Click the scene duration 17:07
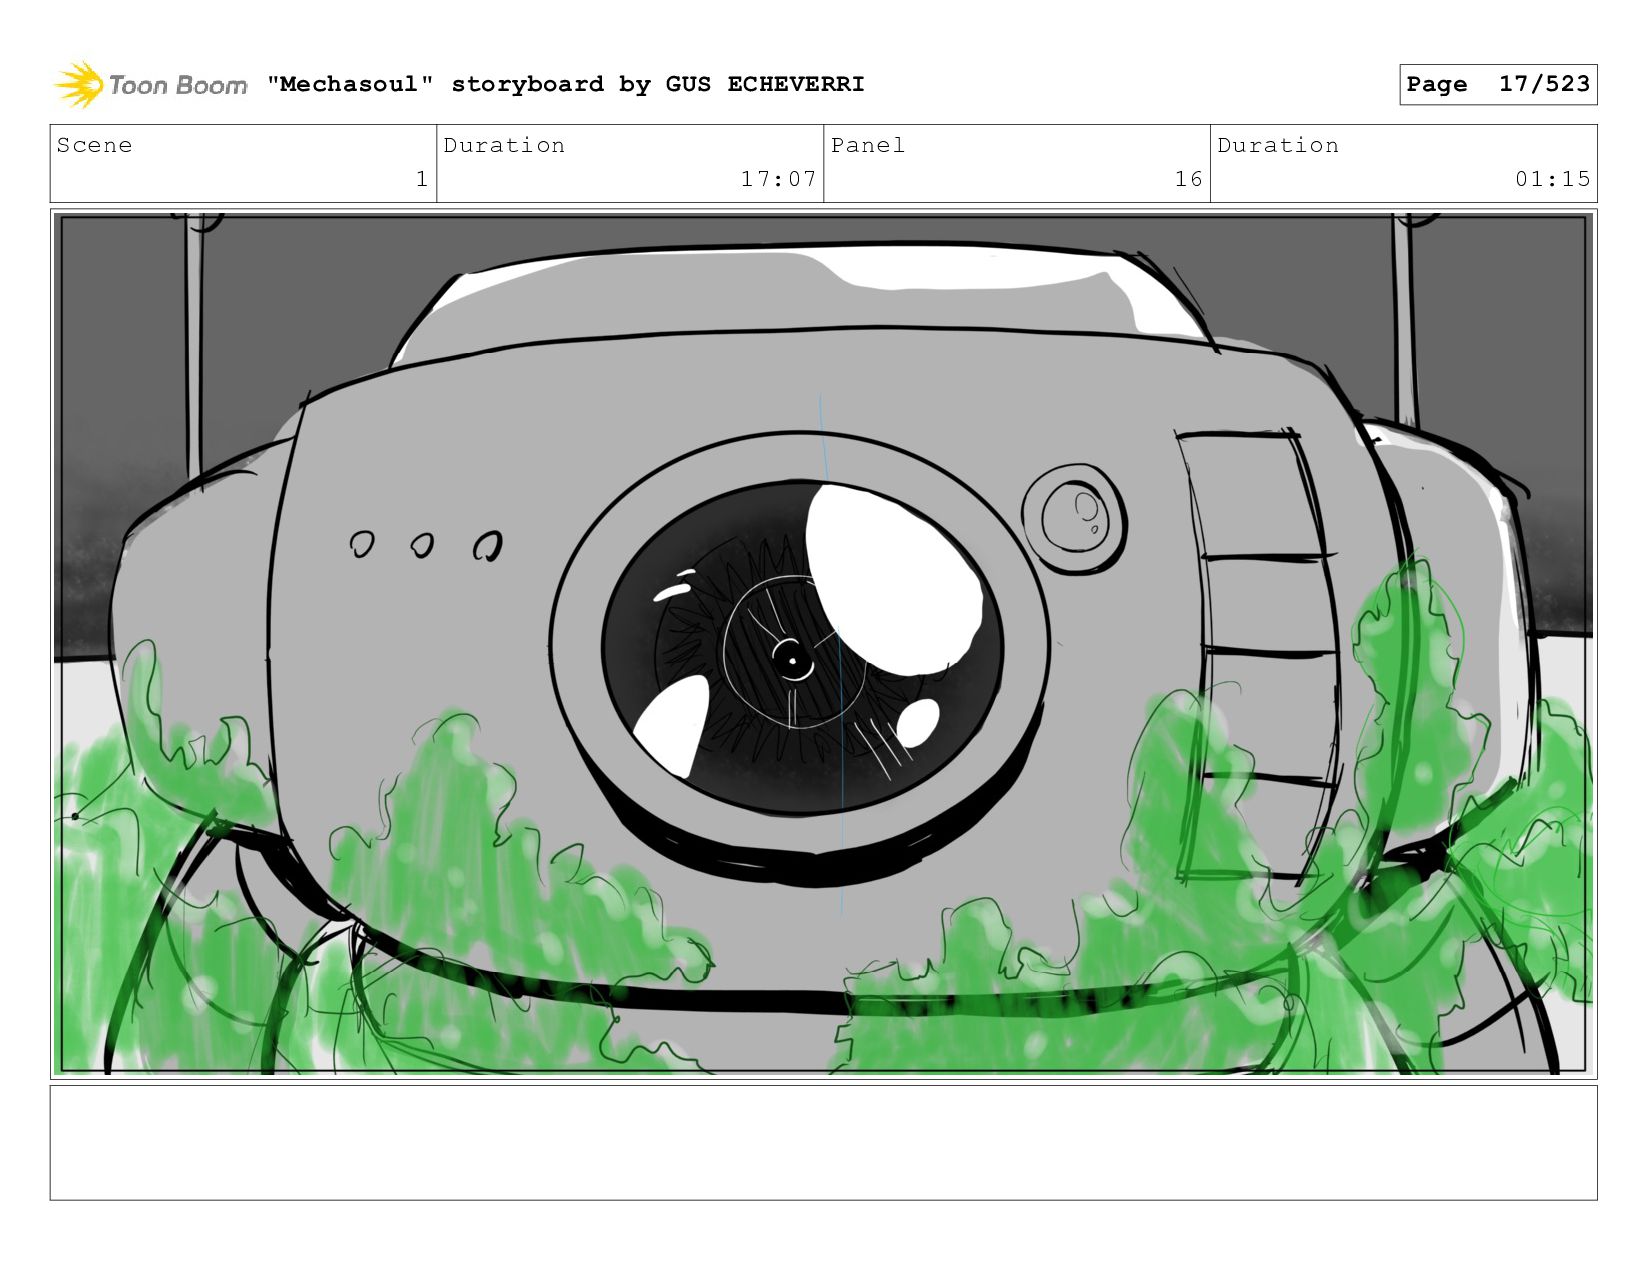The width and height of the screenshot is (1650, 1275). [x=778, y=179]
